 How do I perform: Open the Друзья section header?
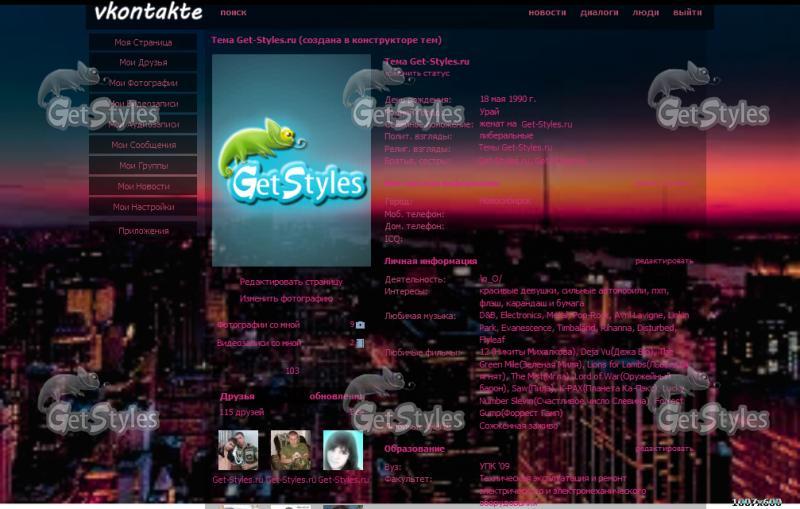coord(237,396)
